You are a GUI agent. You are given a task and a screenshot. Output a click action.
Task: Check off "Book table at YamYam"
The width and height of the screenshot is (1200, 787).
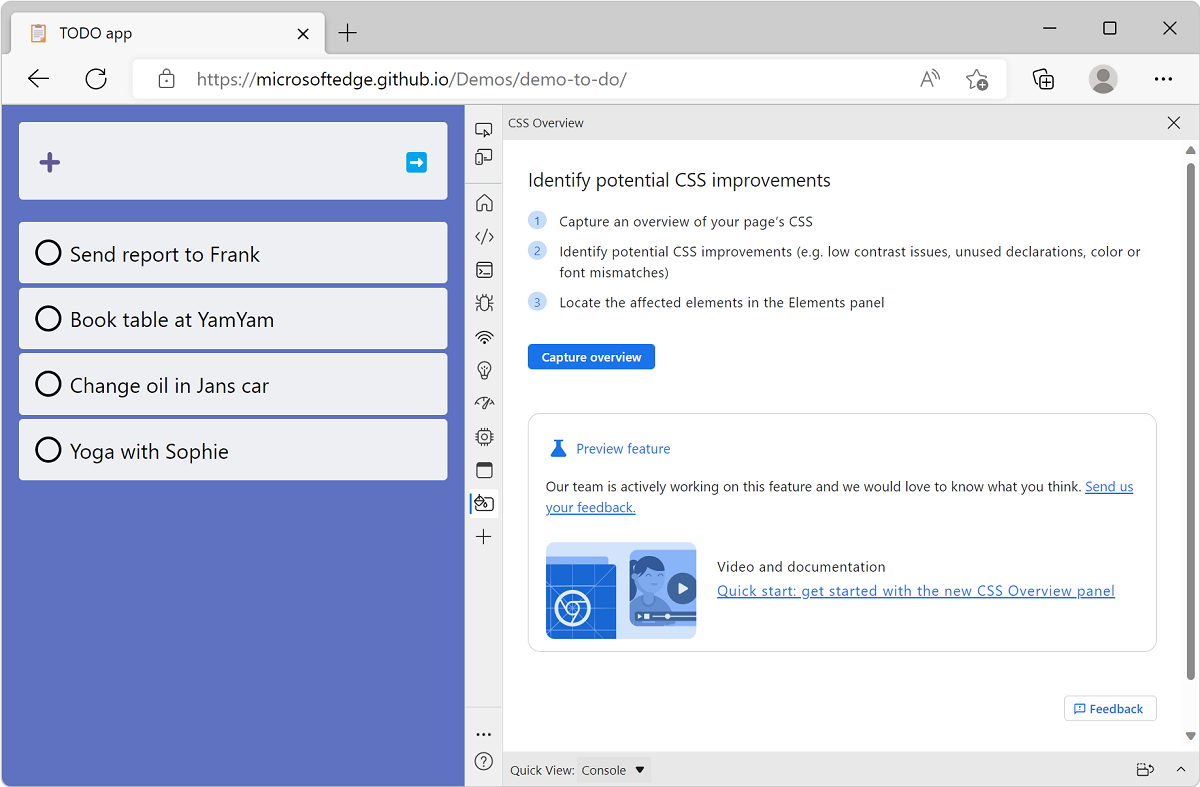click(x=48, y=319)
